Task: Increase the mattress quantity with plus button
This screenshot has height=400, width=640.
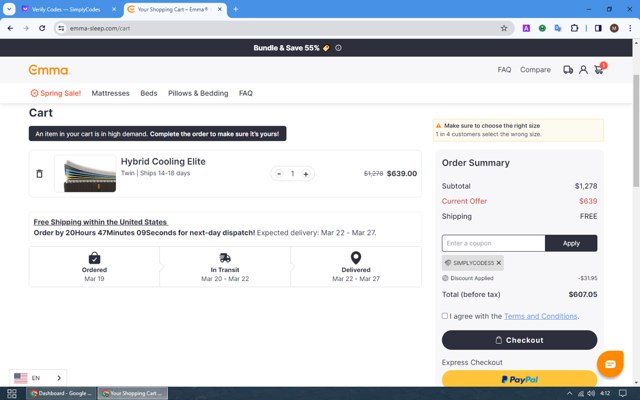Action: 306,174
